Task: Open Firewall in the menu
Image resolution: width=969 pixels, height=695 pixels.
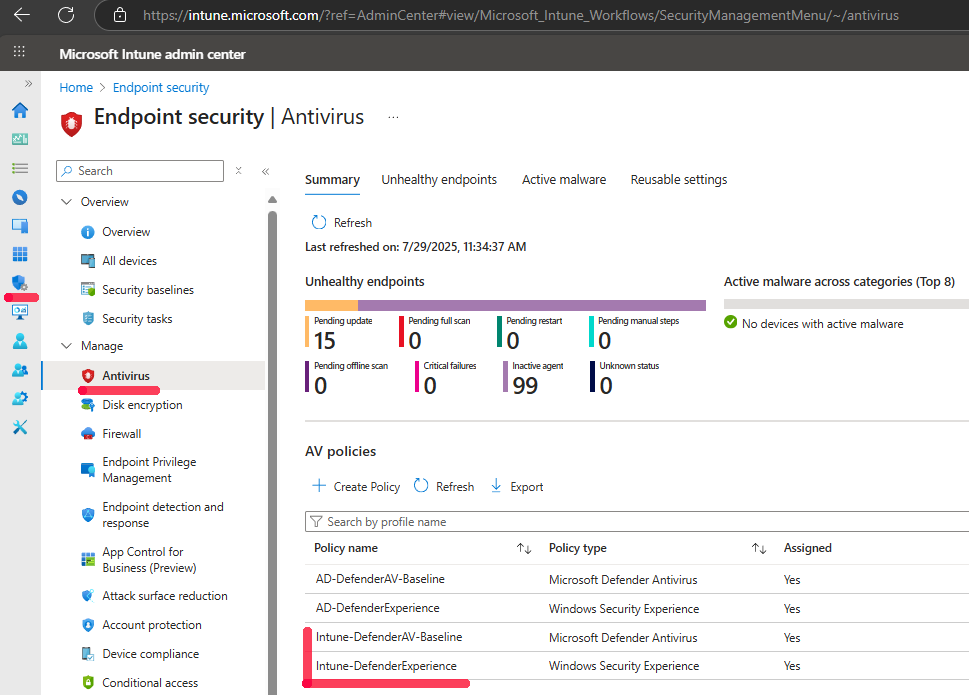Action: tap(122, 434)
